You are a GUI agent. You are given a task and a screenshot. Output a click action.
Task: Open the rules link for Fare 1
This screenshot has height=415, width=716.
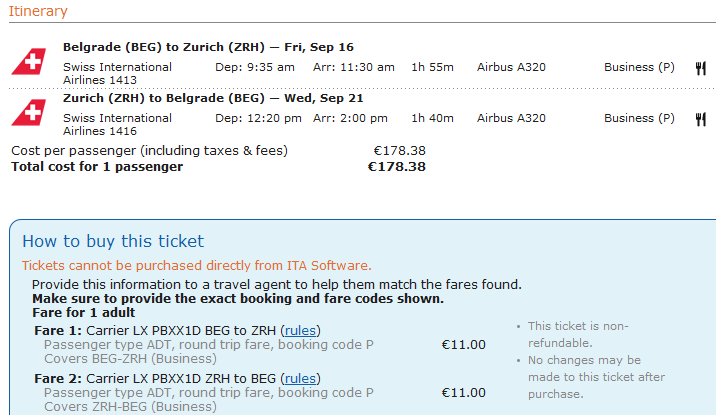(x=300, y=330)
